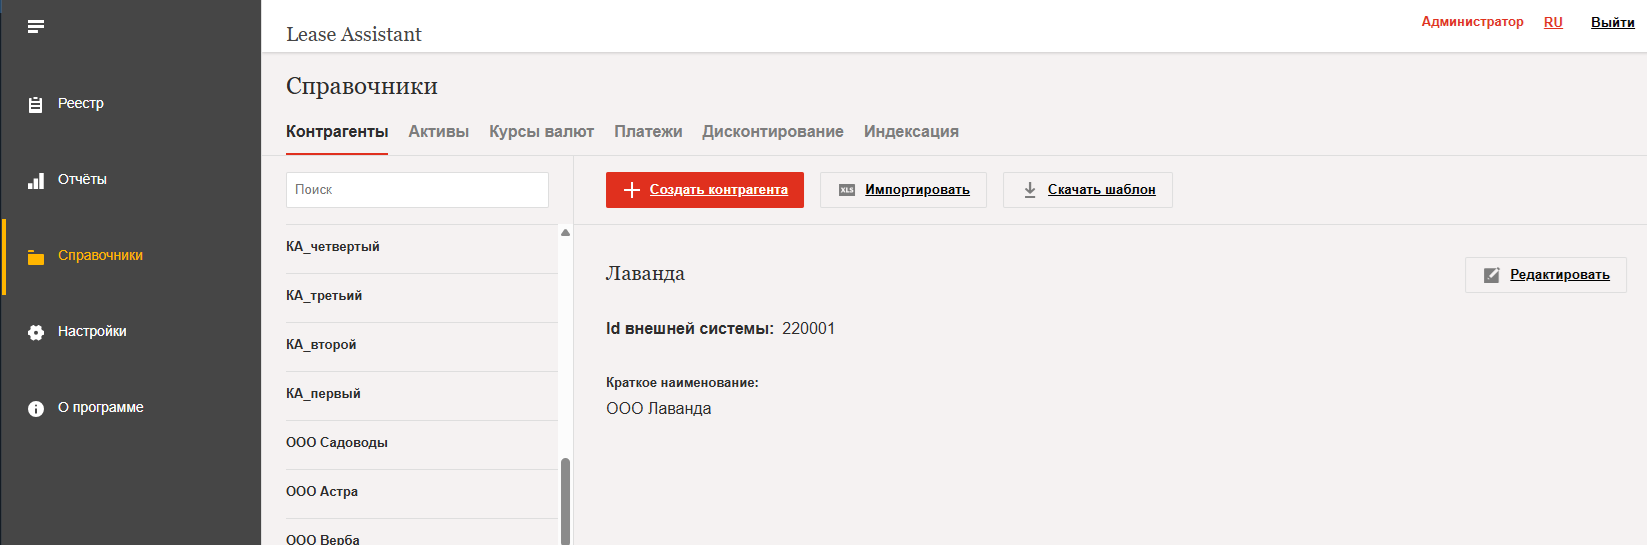
Task: Switch to the Активы tab
Action: 438,132
